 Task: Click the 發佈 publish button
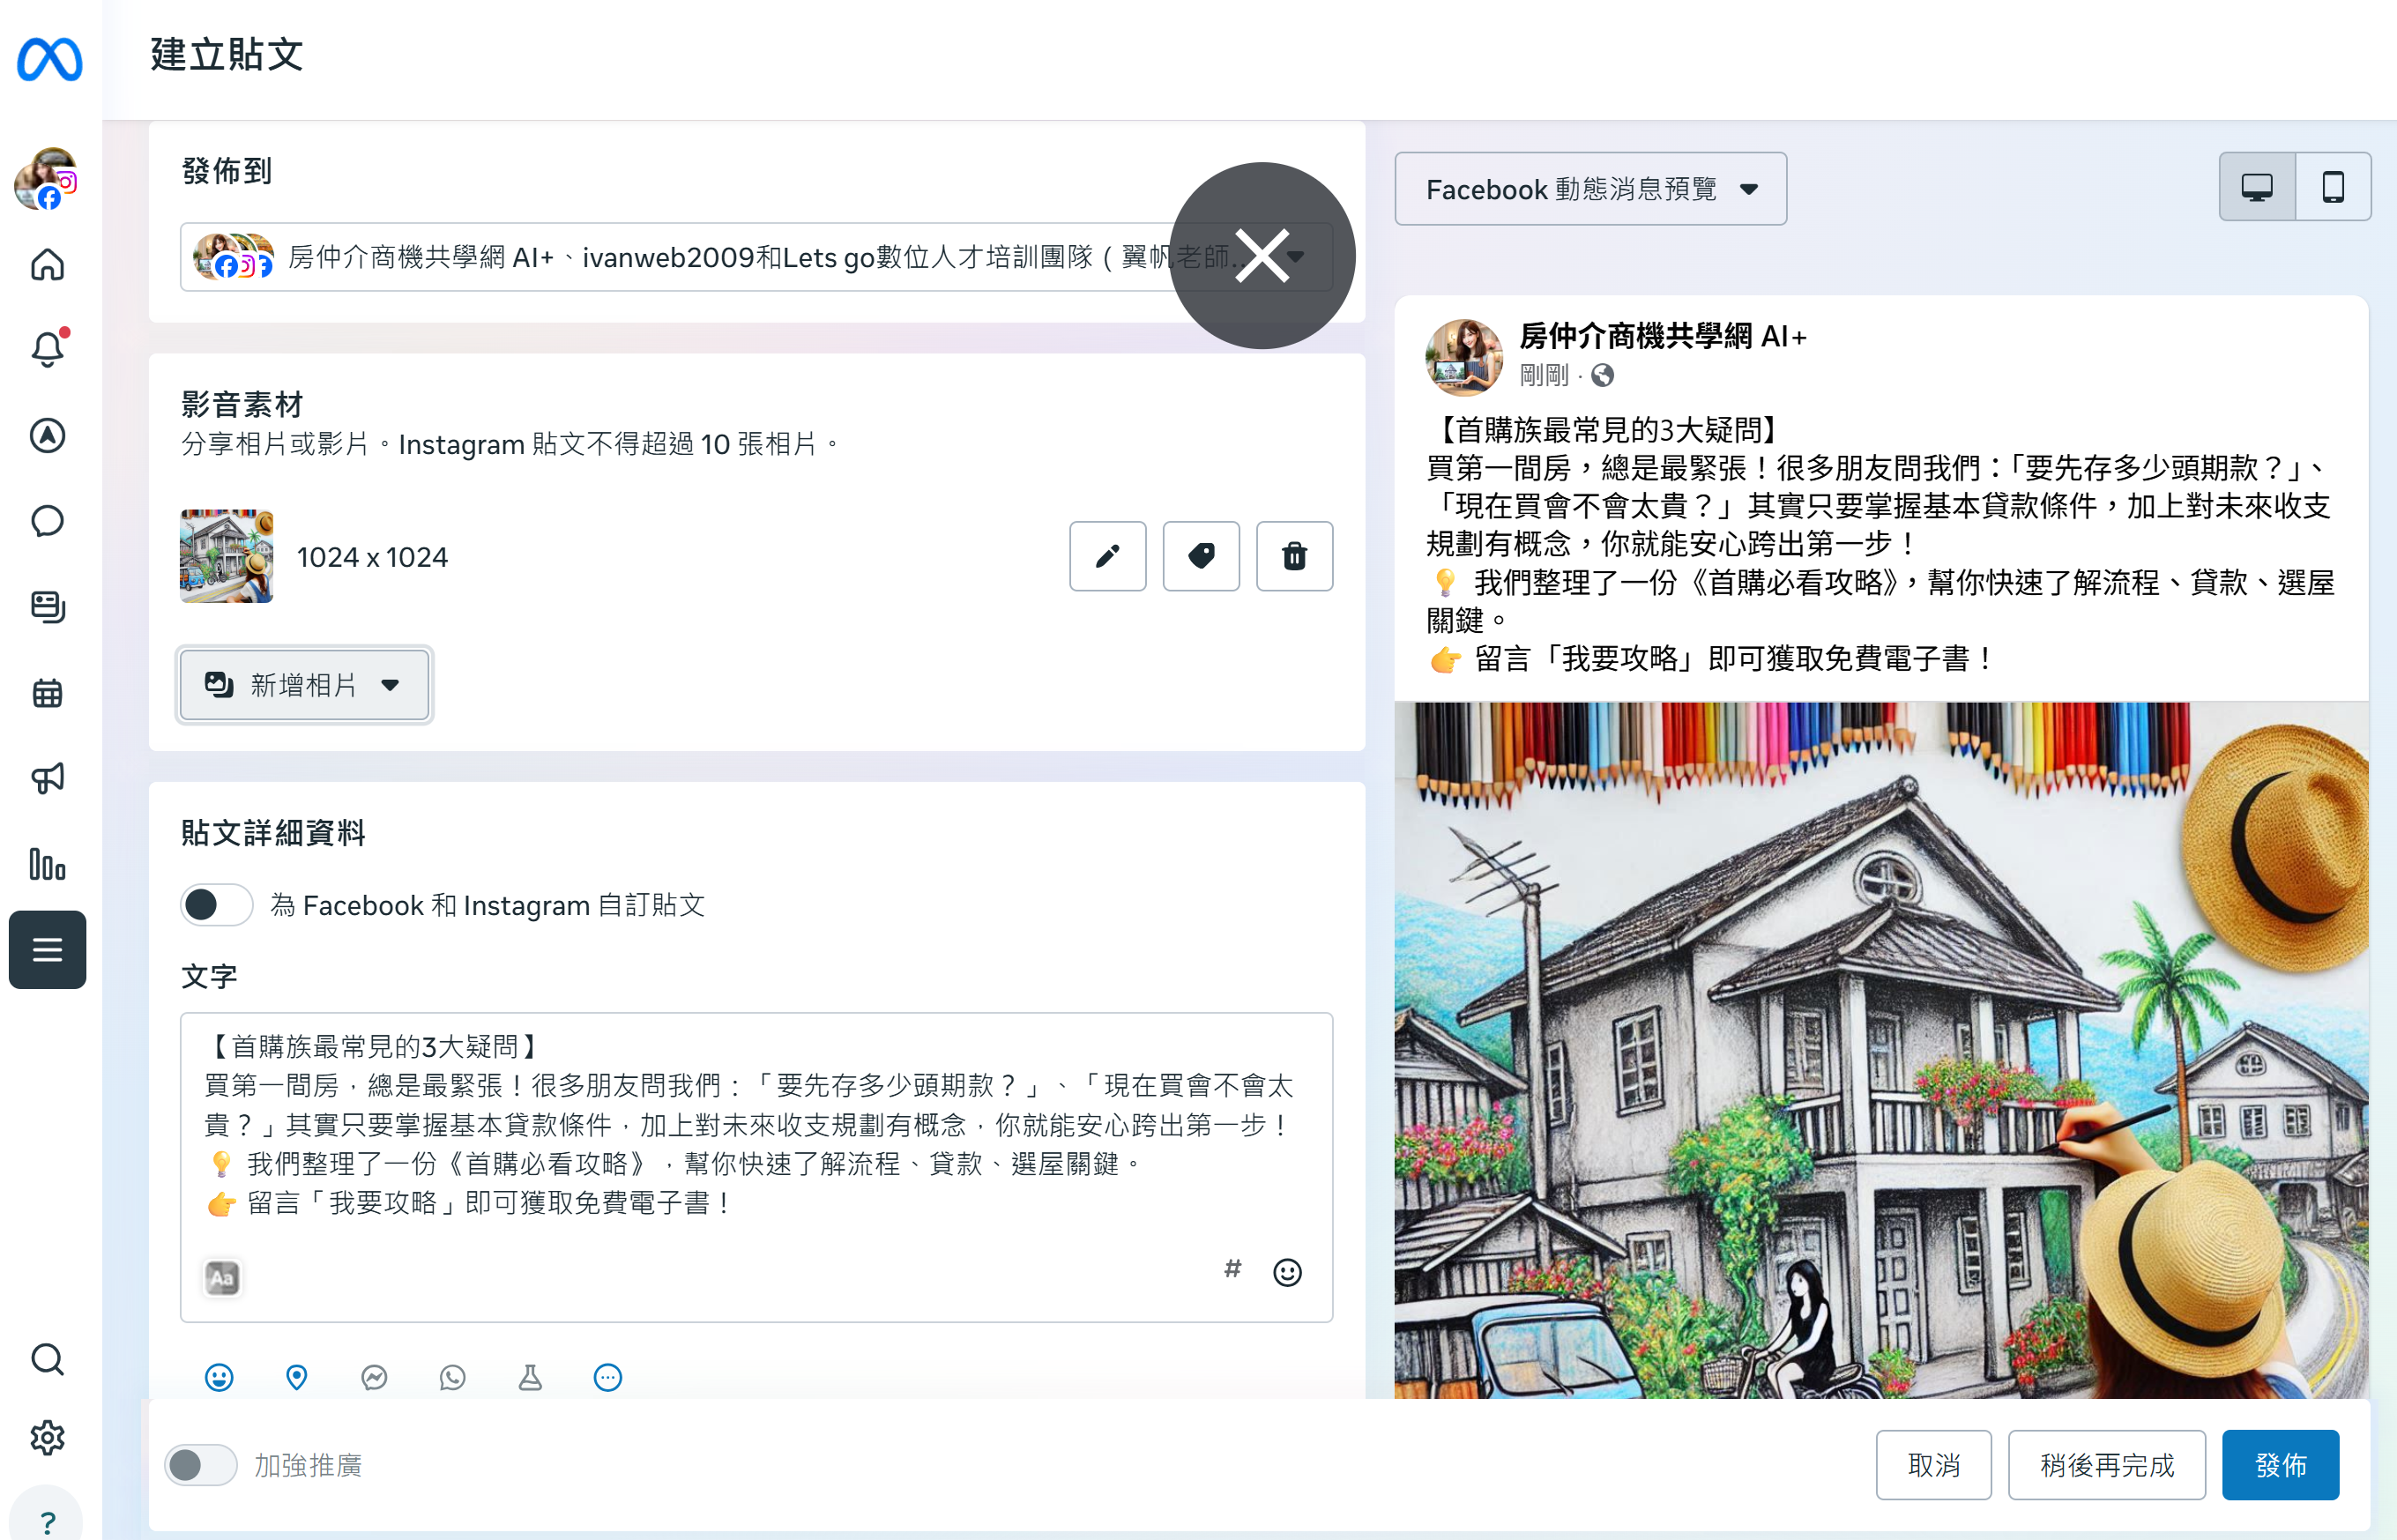tap(2279, 1465)
